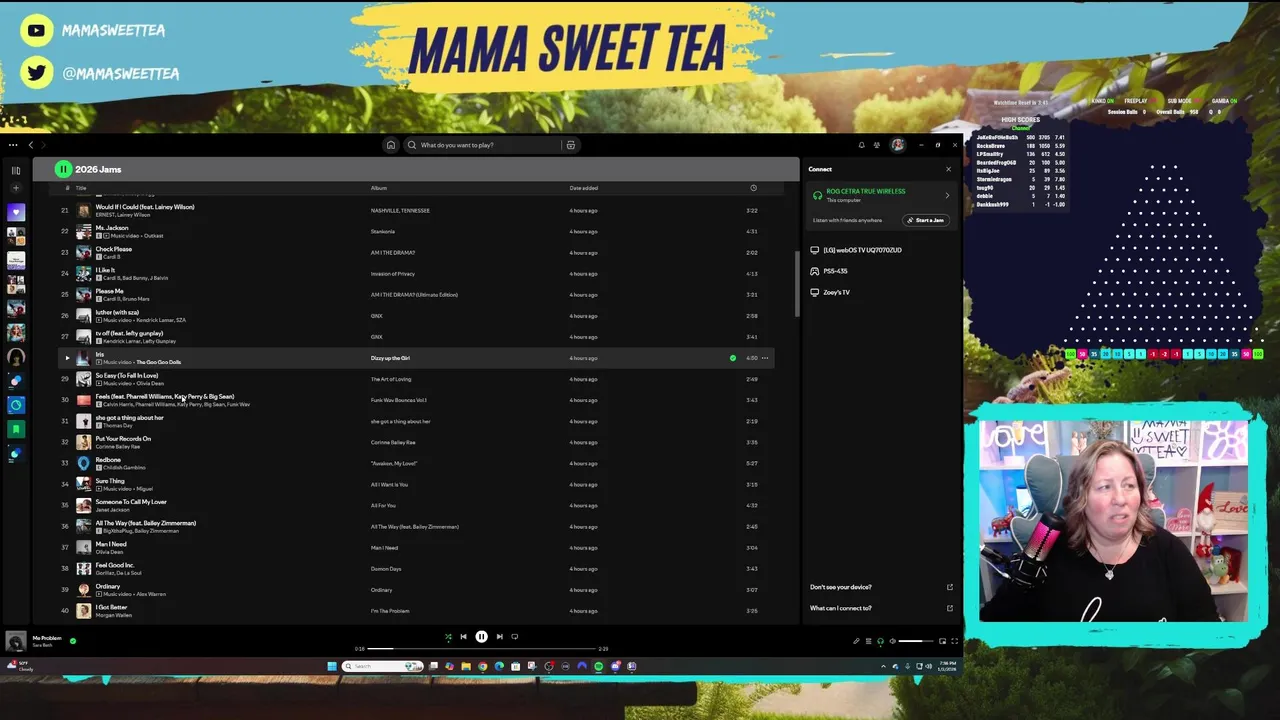Close the Connect panel with the X
Viewport: 1280px width, 720px height.
(x=949, y=169)
